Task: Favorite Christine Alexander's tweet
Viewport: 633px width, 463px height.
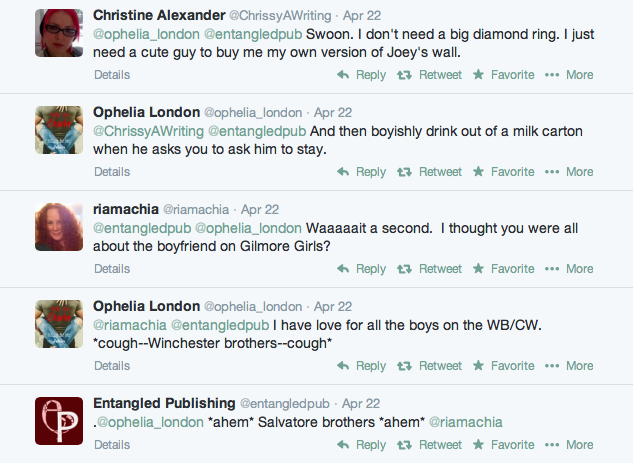Action: tap(503, 75)
